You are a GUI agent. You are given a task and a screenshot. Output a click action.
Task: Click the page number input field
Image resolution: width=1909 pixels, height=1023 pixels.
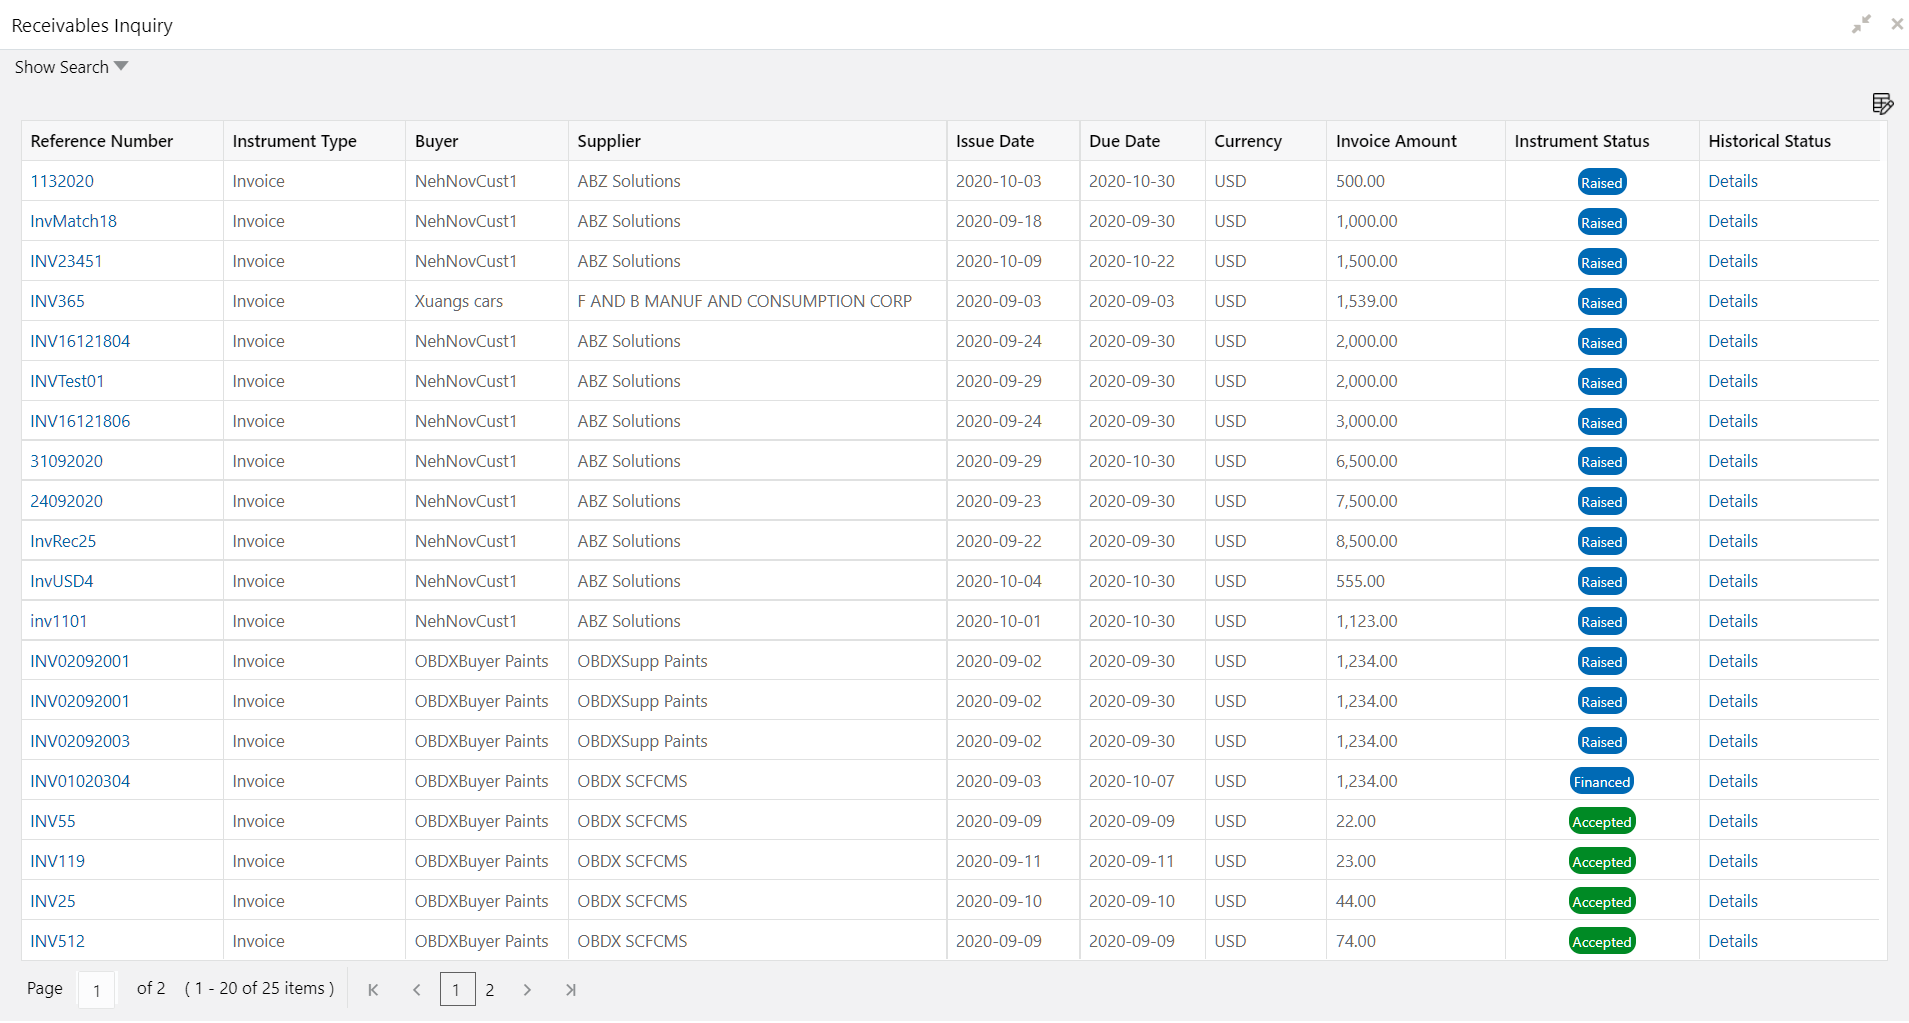pyautogui.click(x=96, y=990)
